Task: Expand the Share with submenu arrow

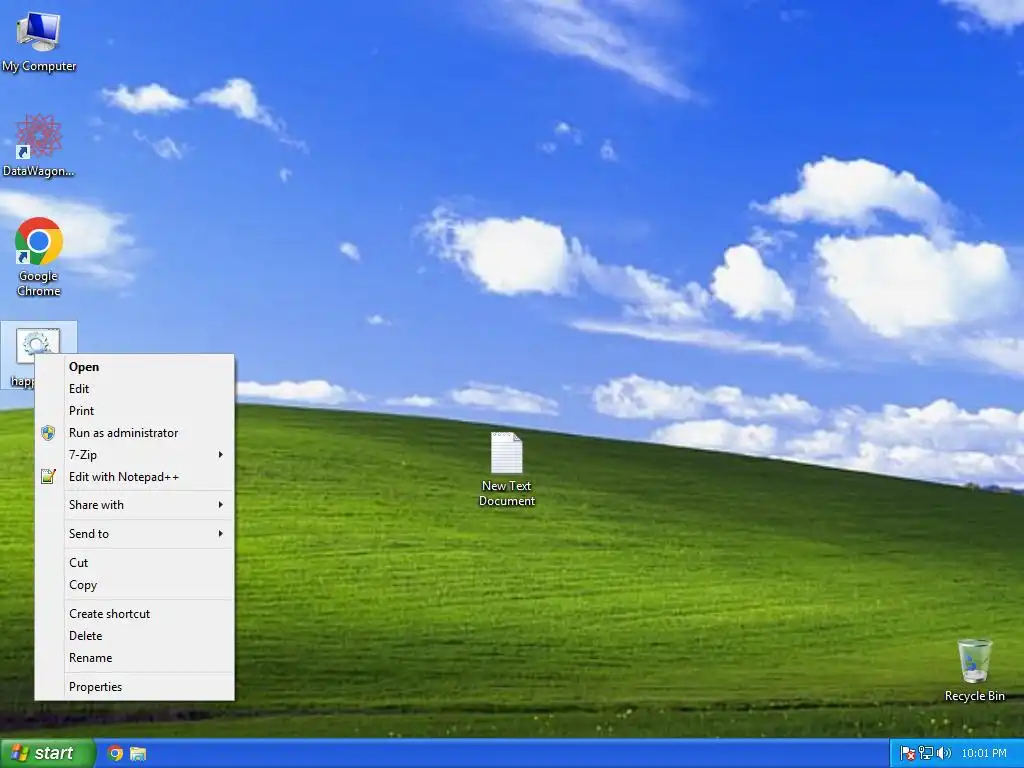Action: 221,505
